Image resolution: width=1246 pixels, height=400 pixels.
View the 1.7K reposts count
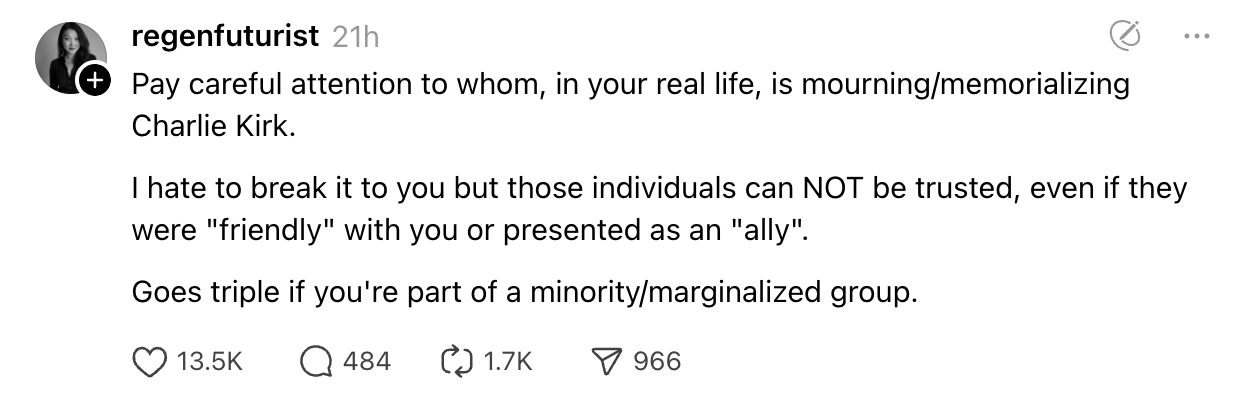pos(507,361)
